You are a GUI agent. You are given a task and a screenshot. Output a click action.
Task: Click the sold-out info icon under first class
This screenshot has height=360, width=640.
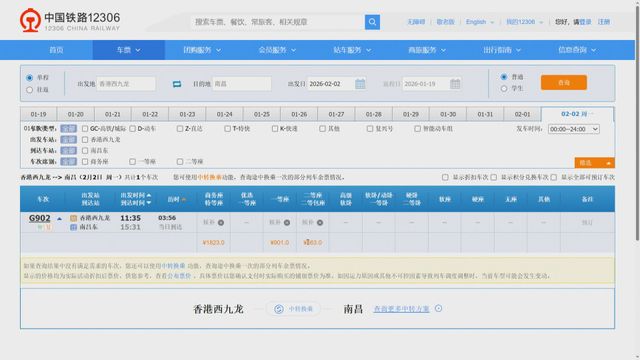[x=287, y=222]
